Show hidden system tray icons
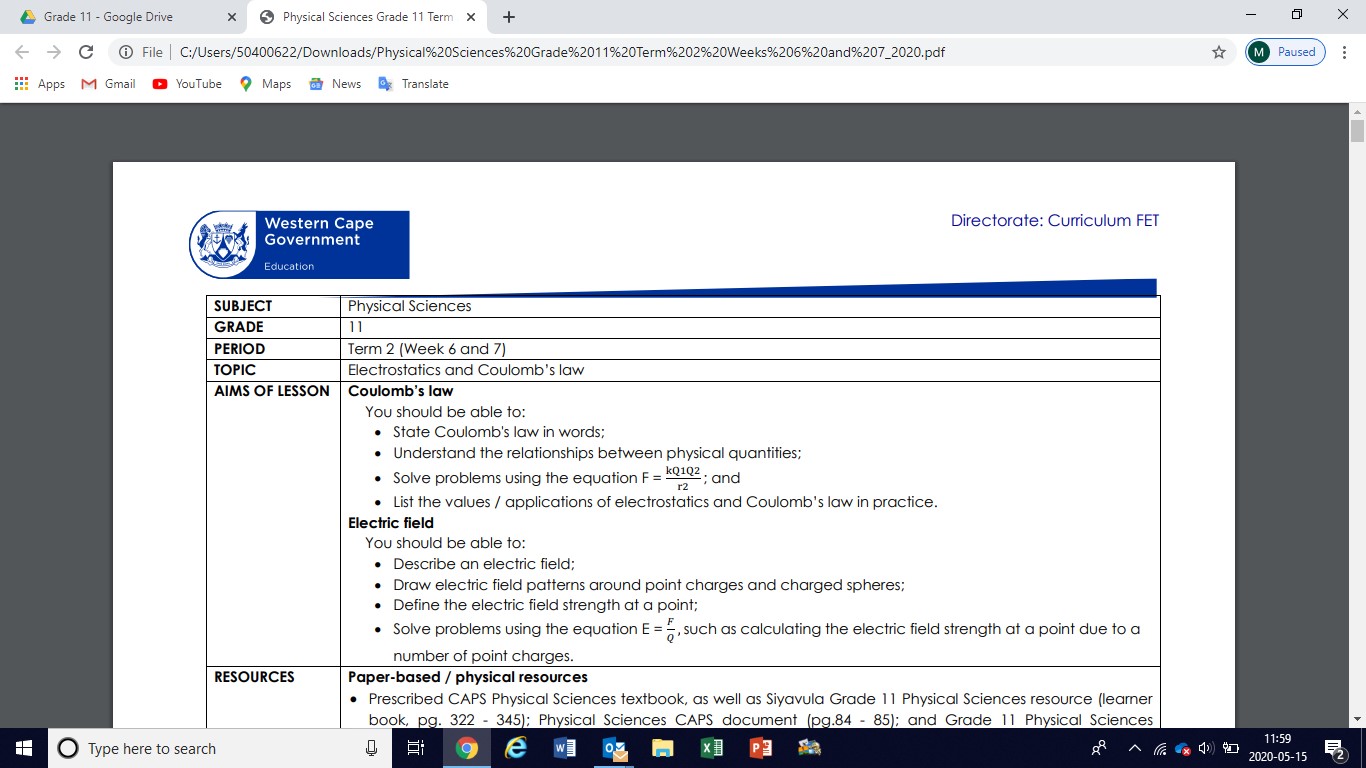 click(x=1135, y=748)
